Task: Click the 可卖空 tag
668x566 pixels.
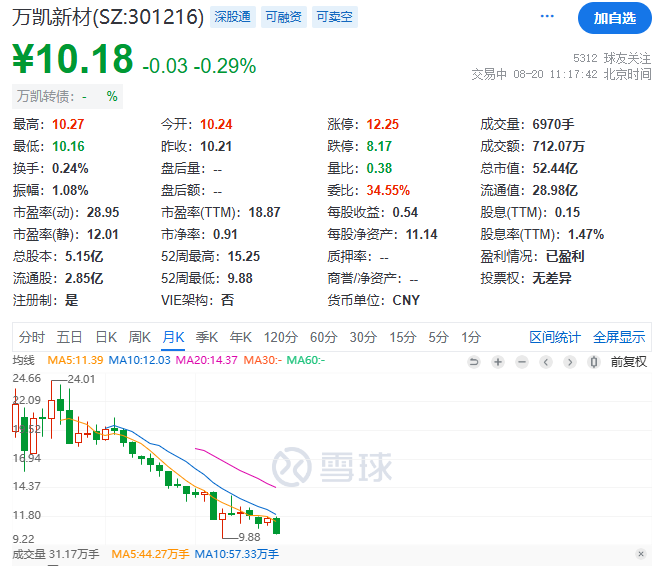Action: 334,17
